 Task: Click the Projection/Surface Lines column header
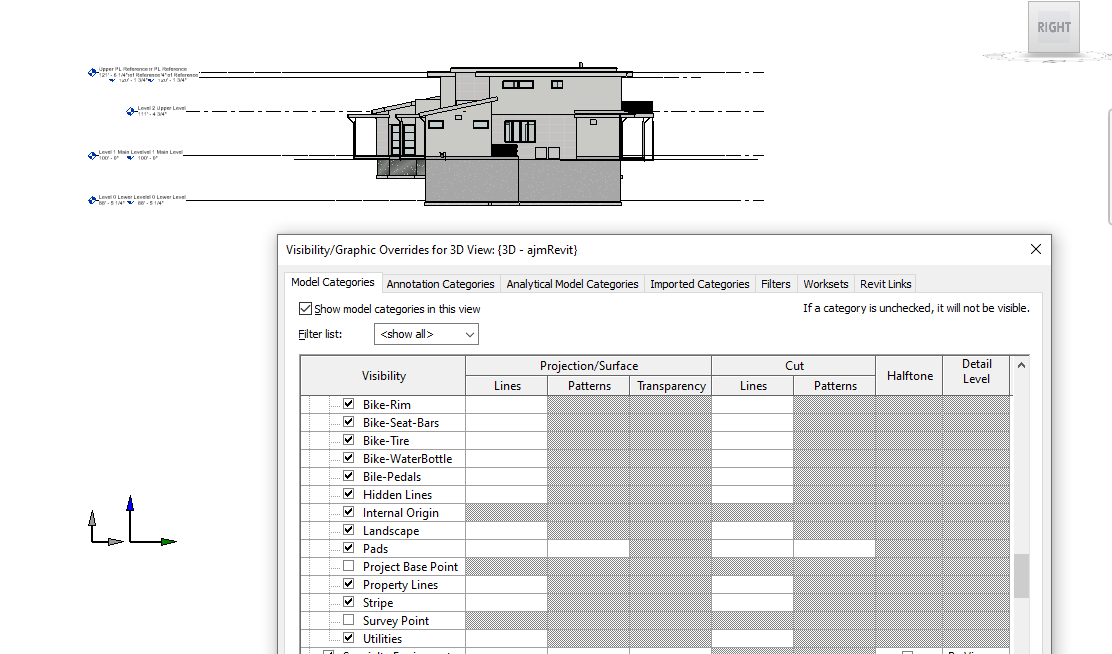pyautogui.click(x=507, y=386)
